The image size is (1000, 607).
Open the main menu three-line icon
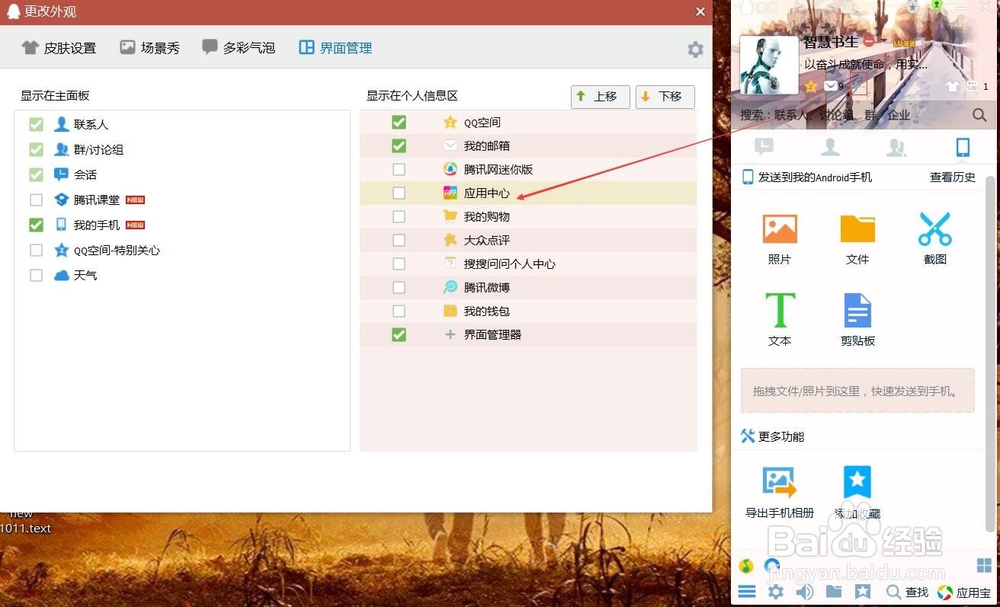747,592
